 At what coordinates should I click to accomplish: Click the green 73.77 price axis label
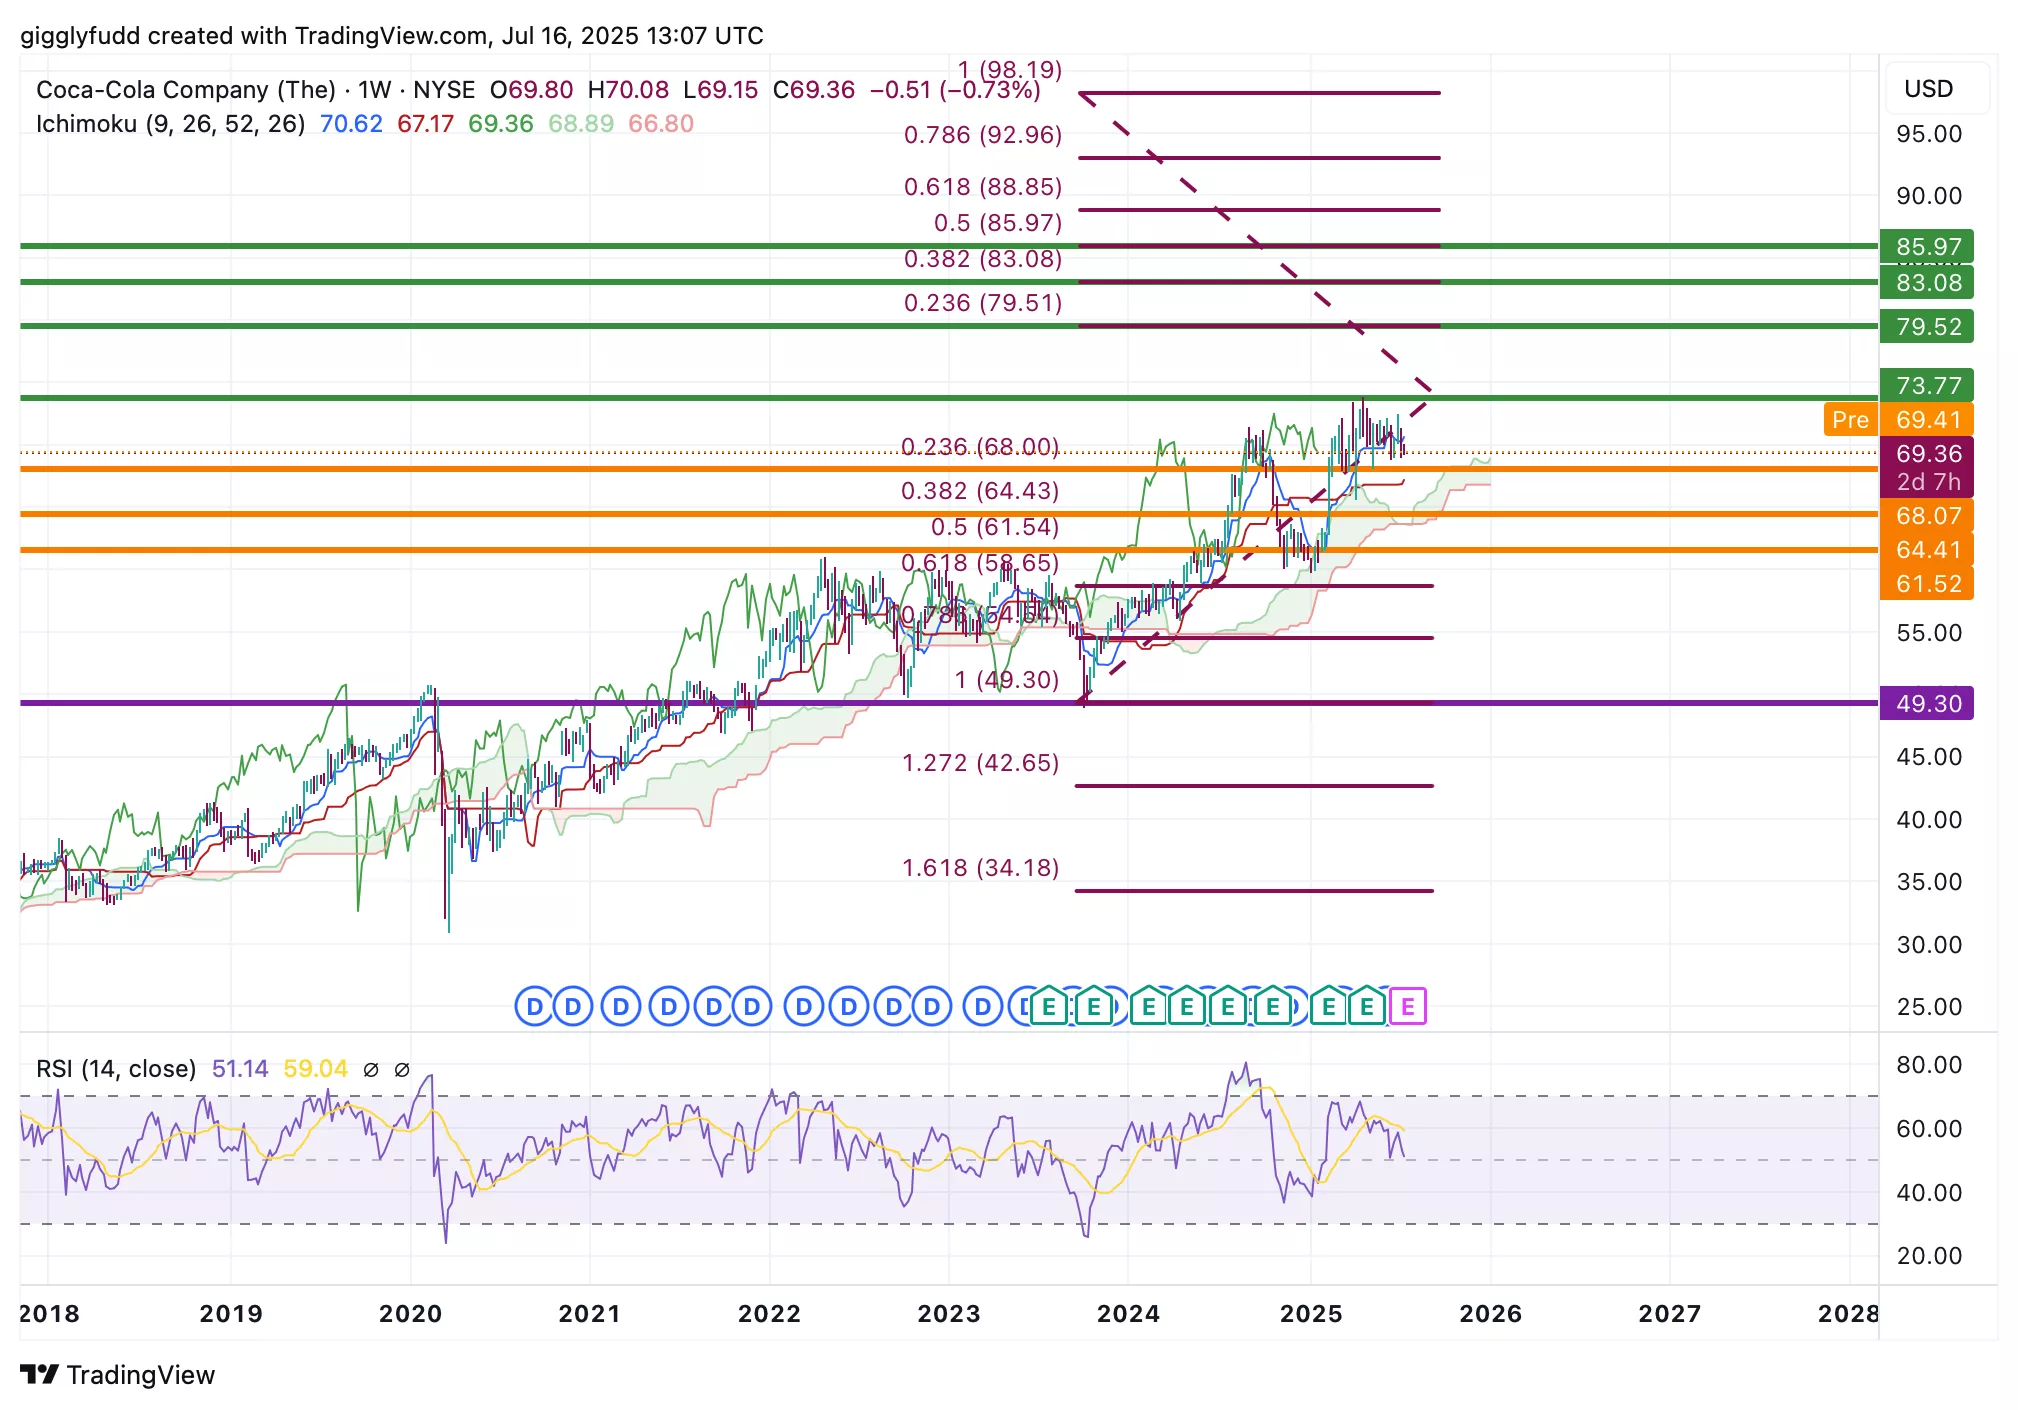point(1928,385)
